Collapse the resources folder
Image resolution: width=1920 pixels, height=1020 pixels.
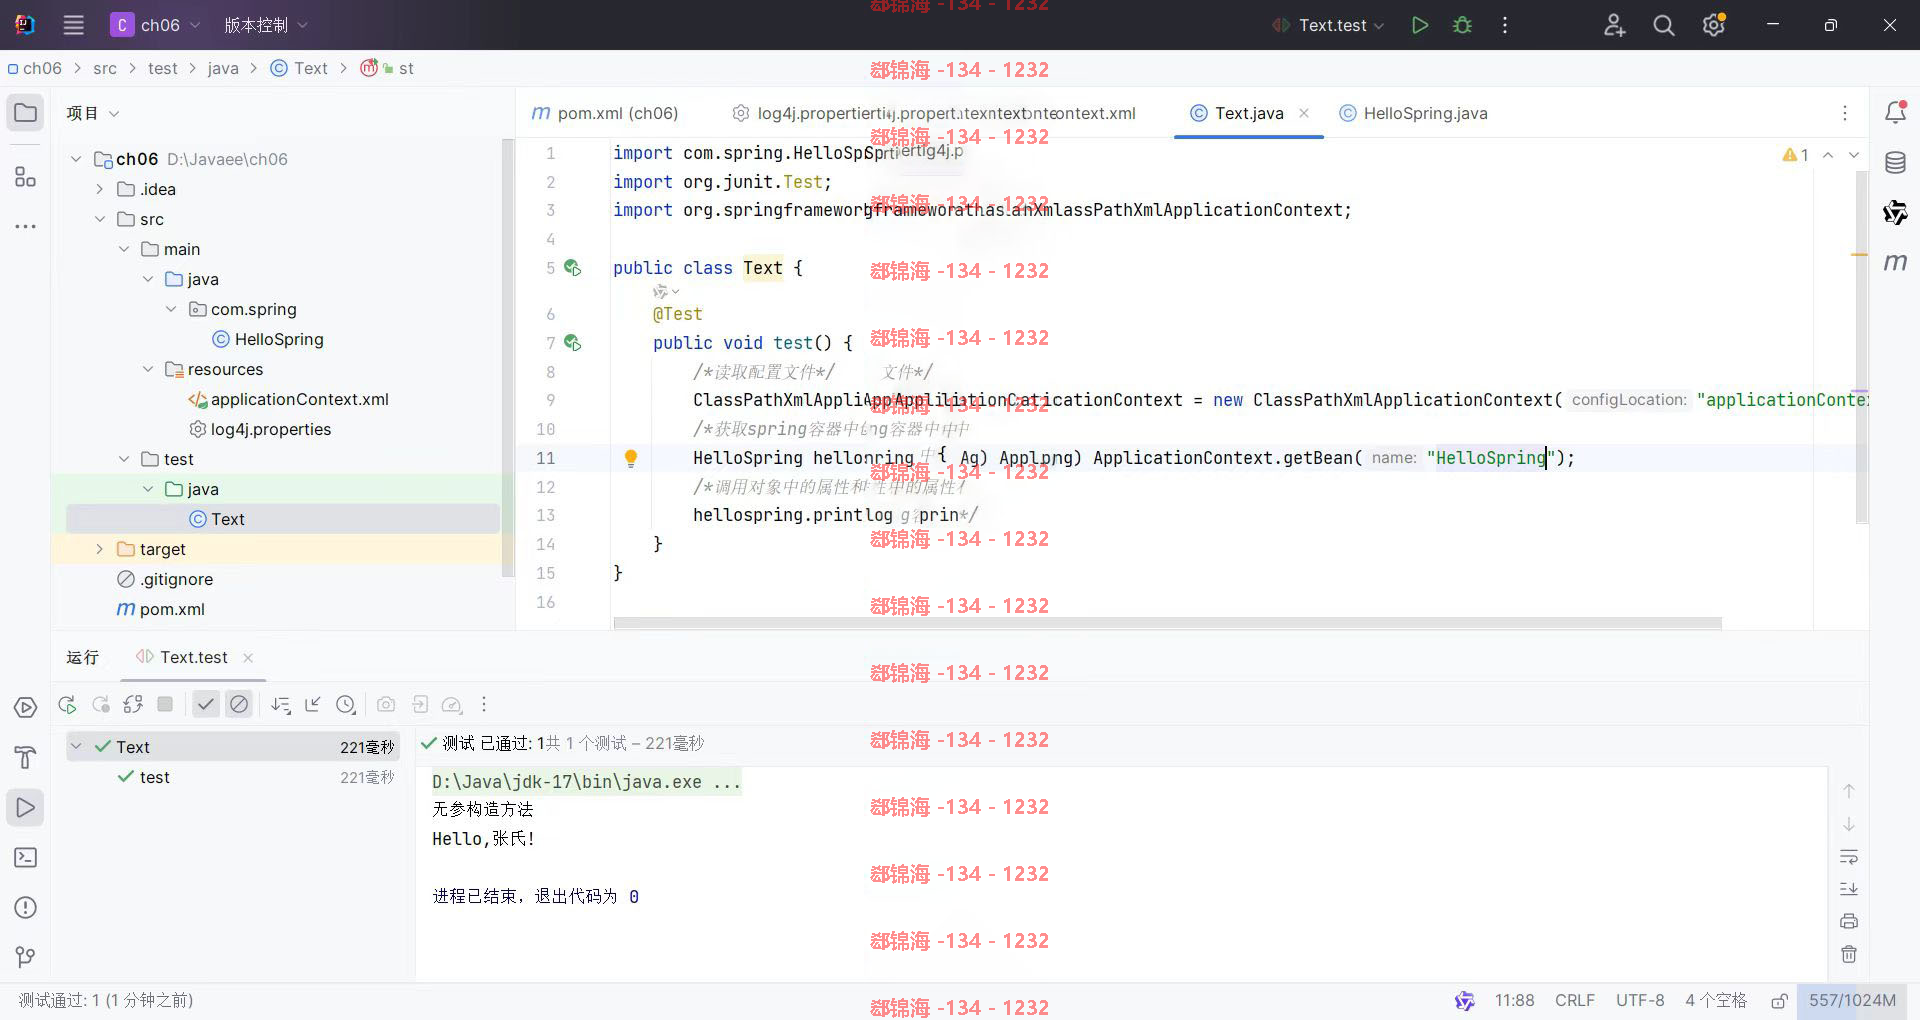point(147,369)
